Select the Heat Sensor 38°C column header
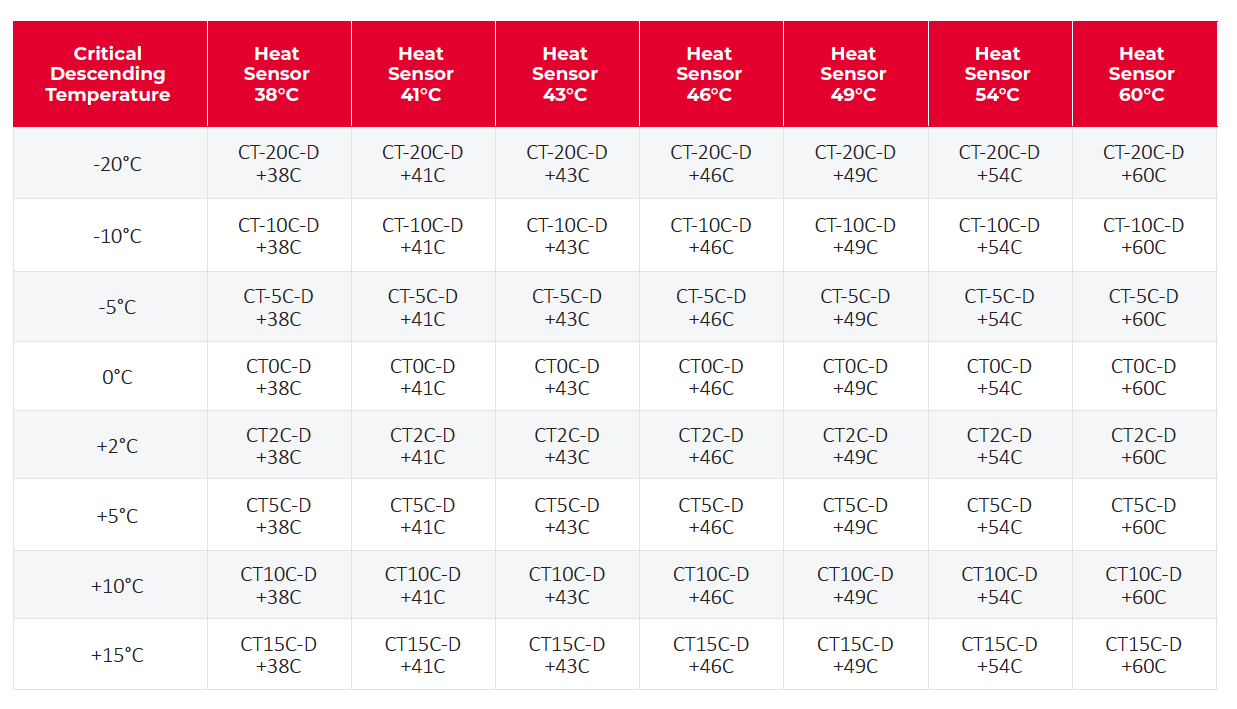This screenshot has height=709, width=1237. click(x=277, y=74)
